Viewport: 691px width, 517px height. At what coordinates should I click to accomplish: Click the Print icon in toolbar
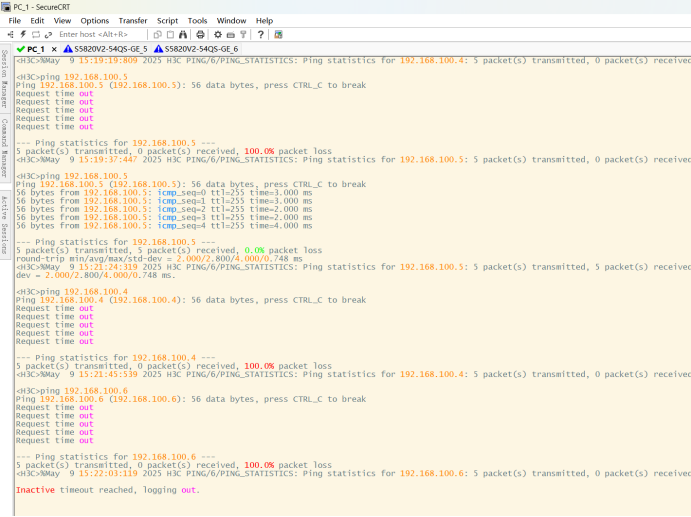200,34
